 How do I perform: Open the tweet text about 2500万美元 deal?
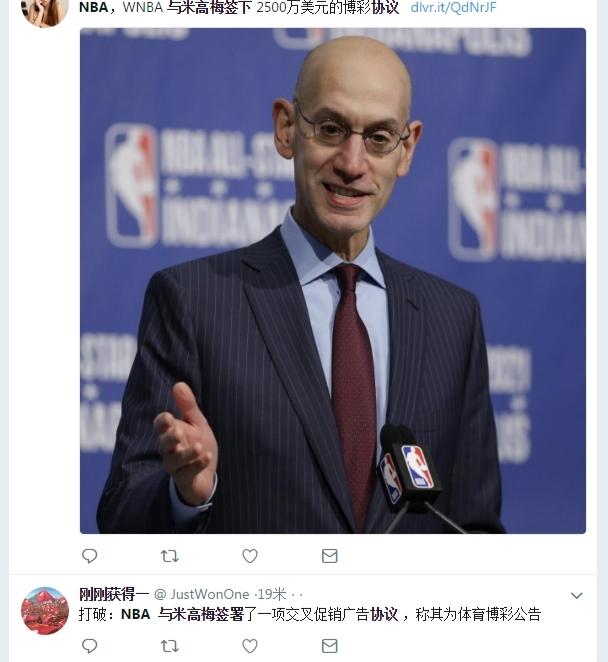(x=239, y=7)
